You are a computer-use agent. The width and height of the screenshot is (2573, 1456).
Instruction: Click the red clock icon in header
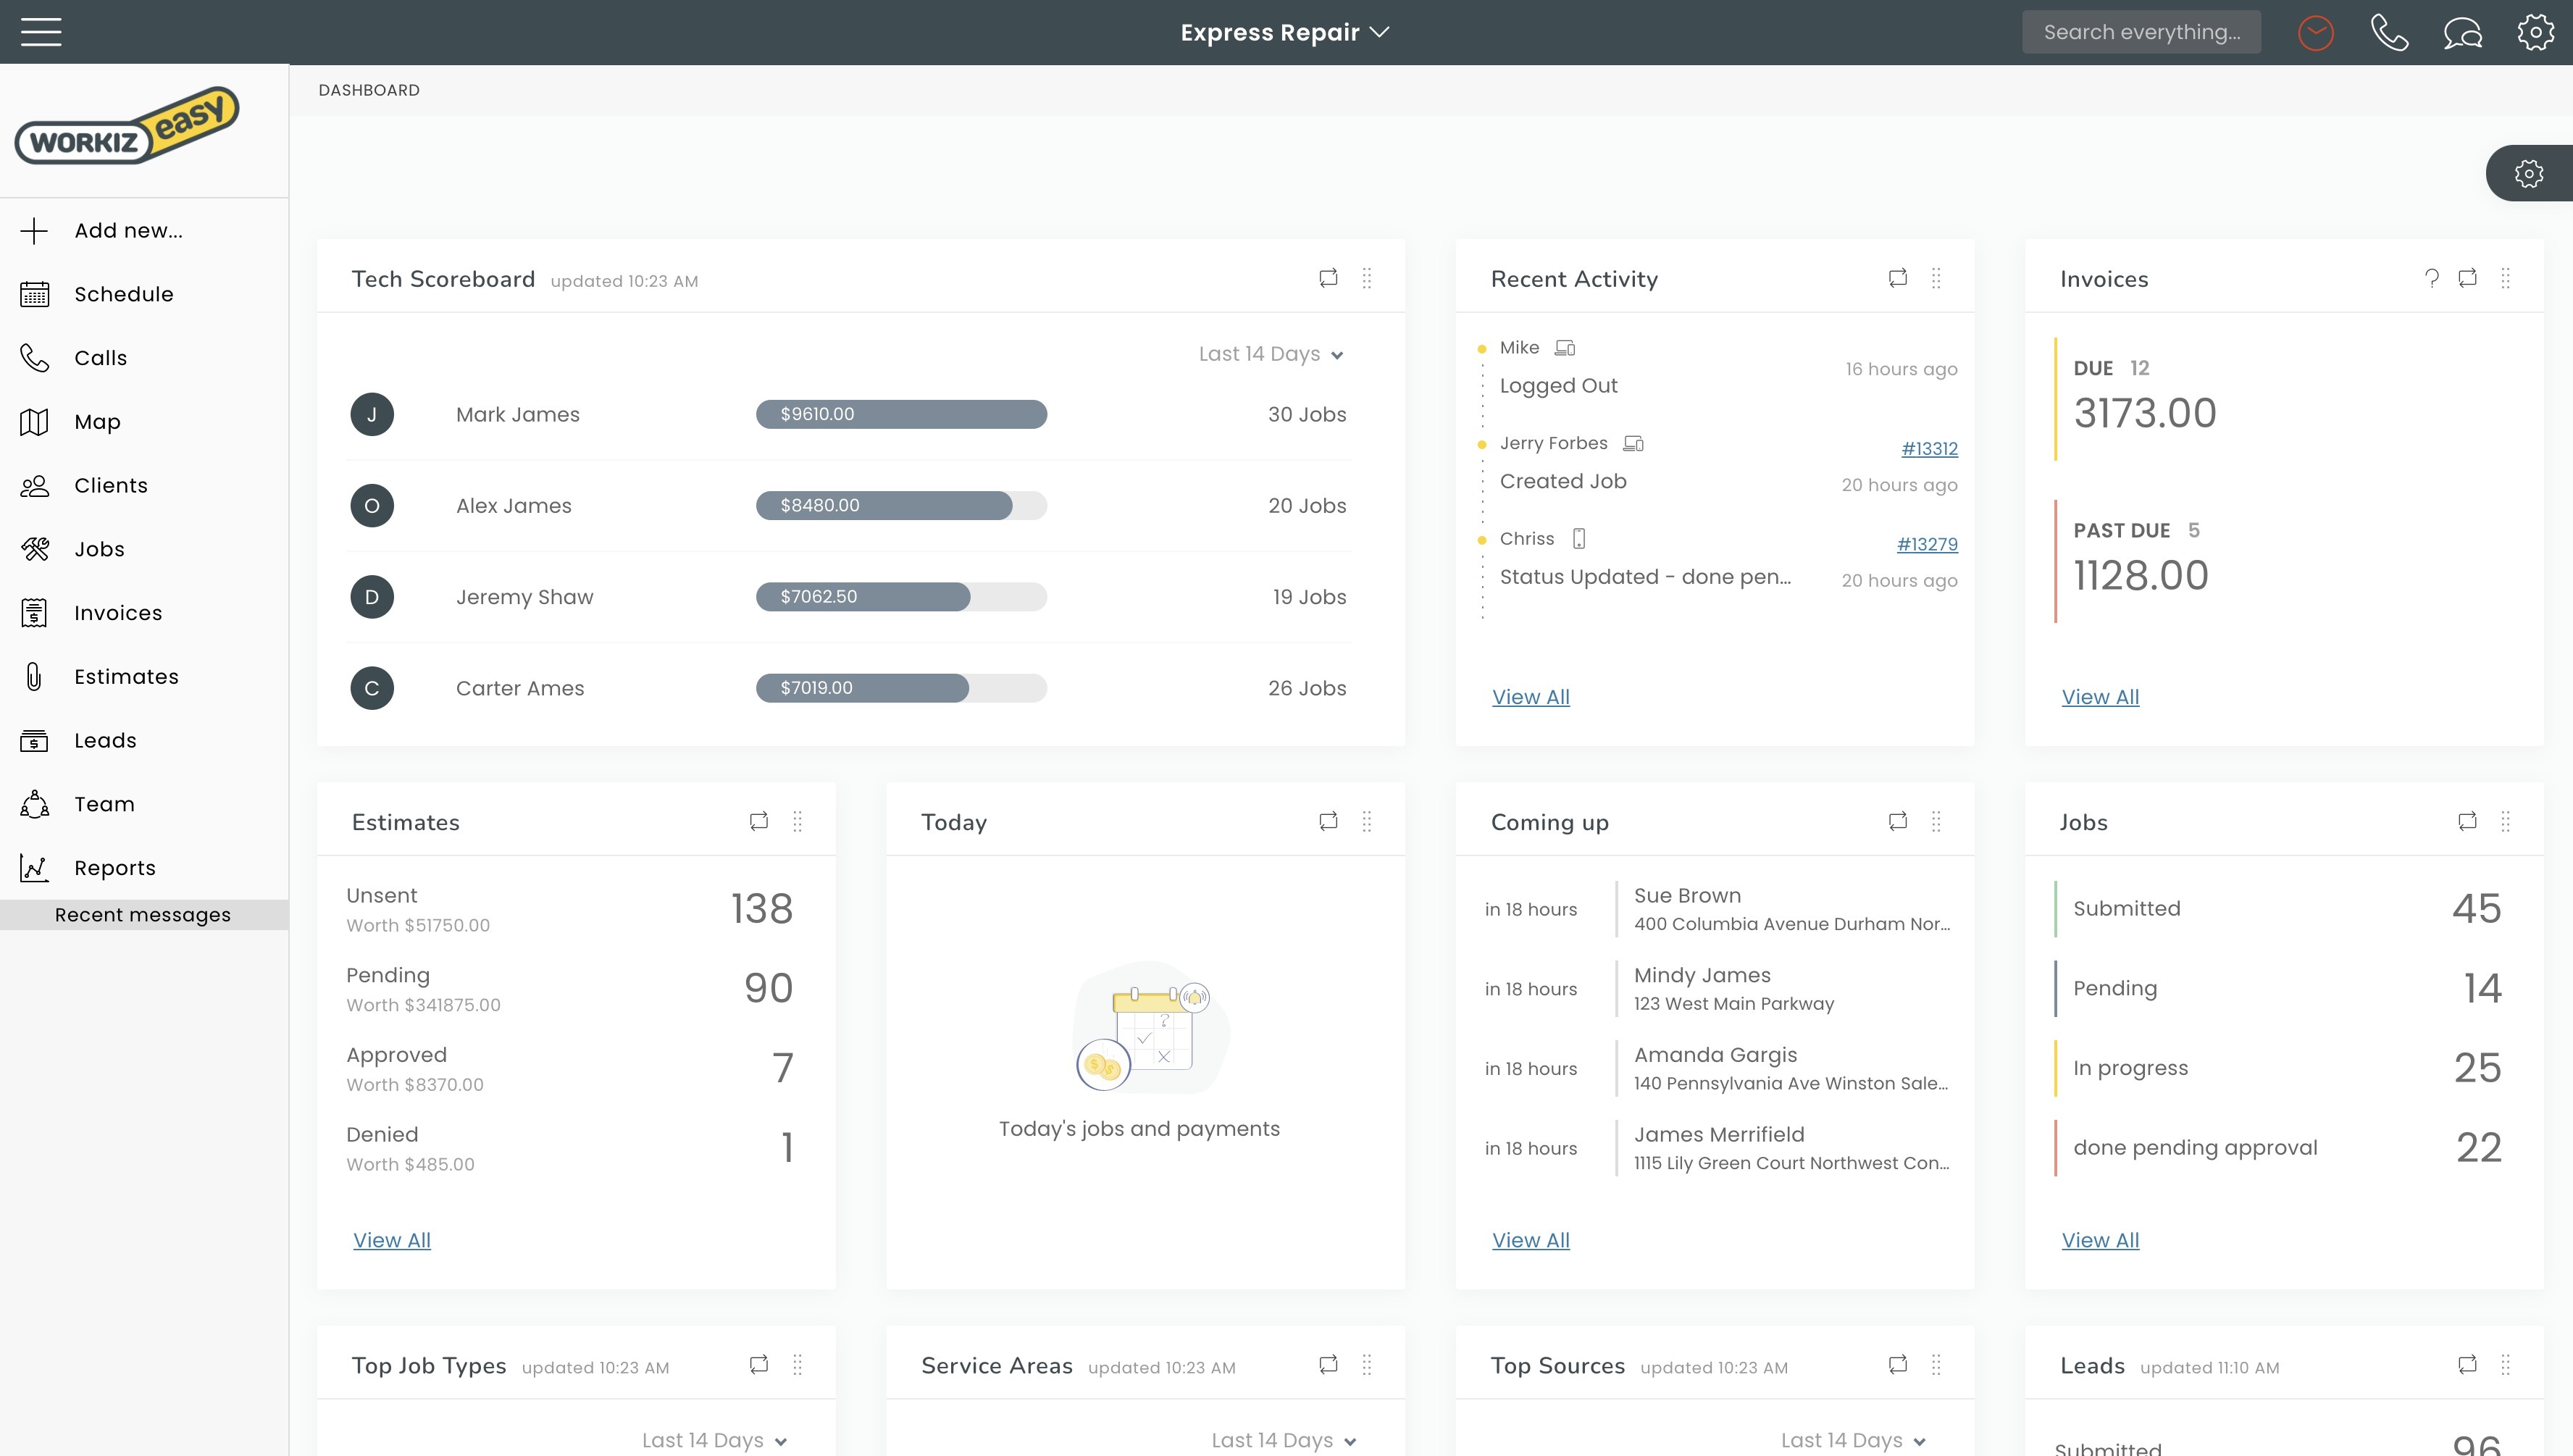point(2315,33)
